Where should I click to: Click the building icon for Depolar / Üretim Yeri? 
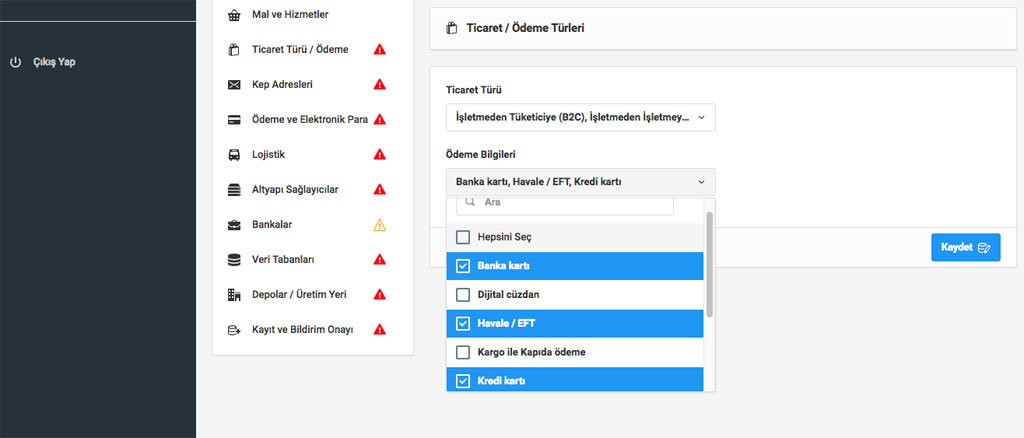[234, 295]
